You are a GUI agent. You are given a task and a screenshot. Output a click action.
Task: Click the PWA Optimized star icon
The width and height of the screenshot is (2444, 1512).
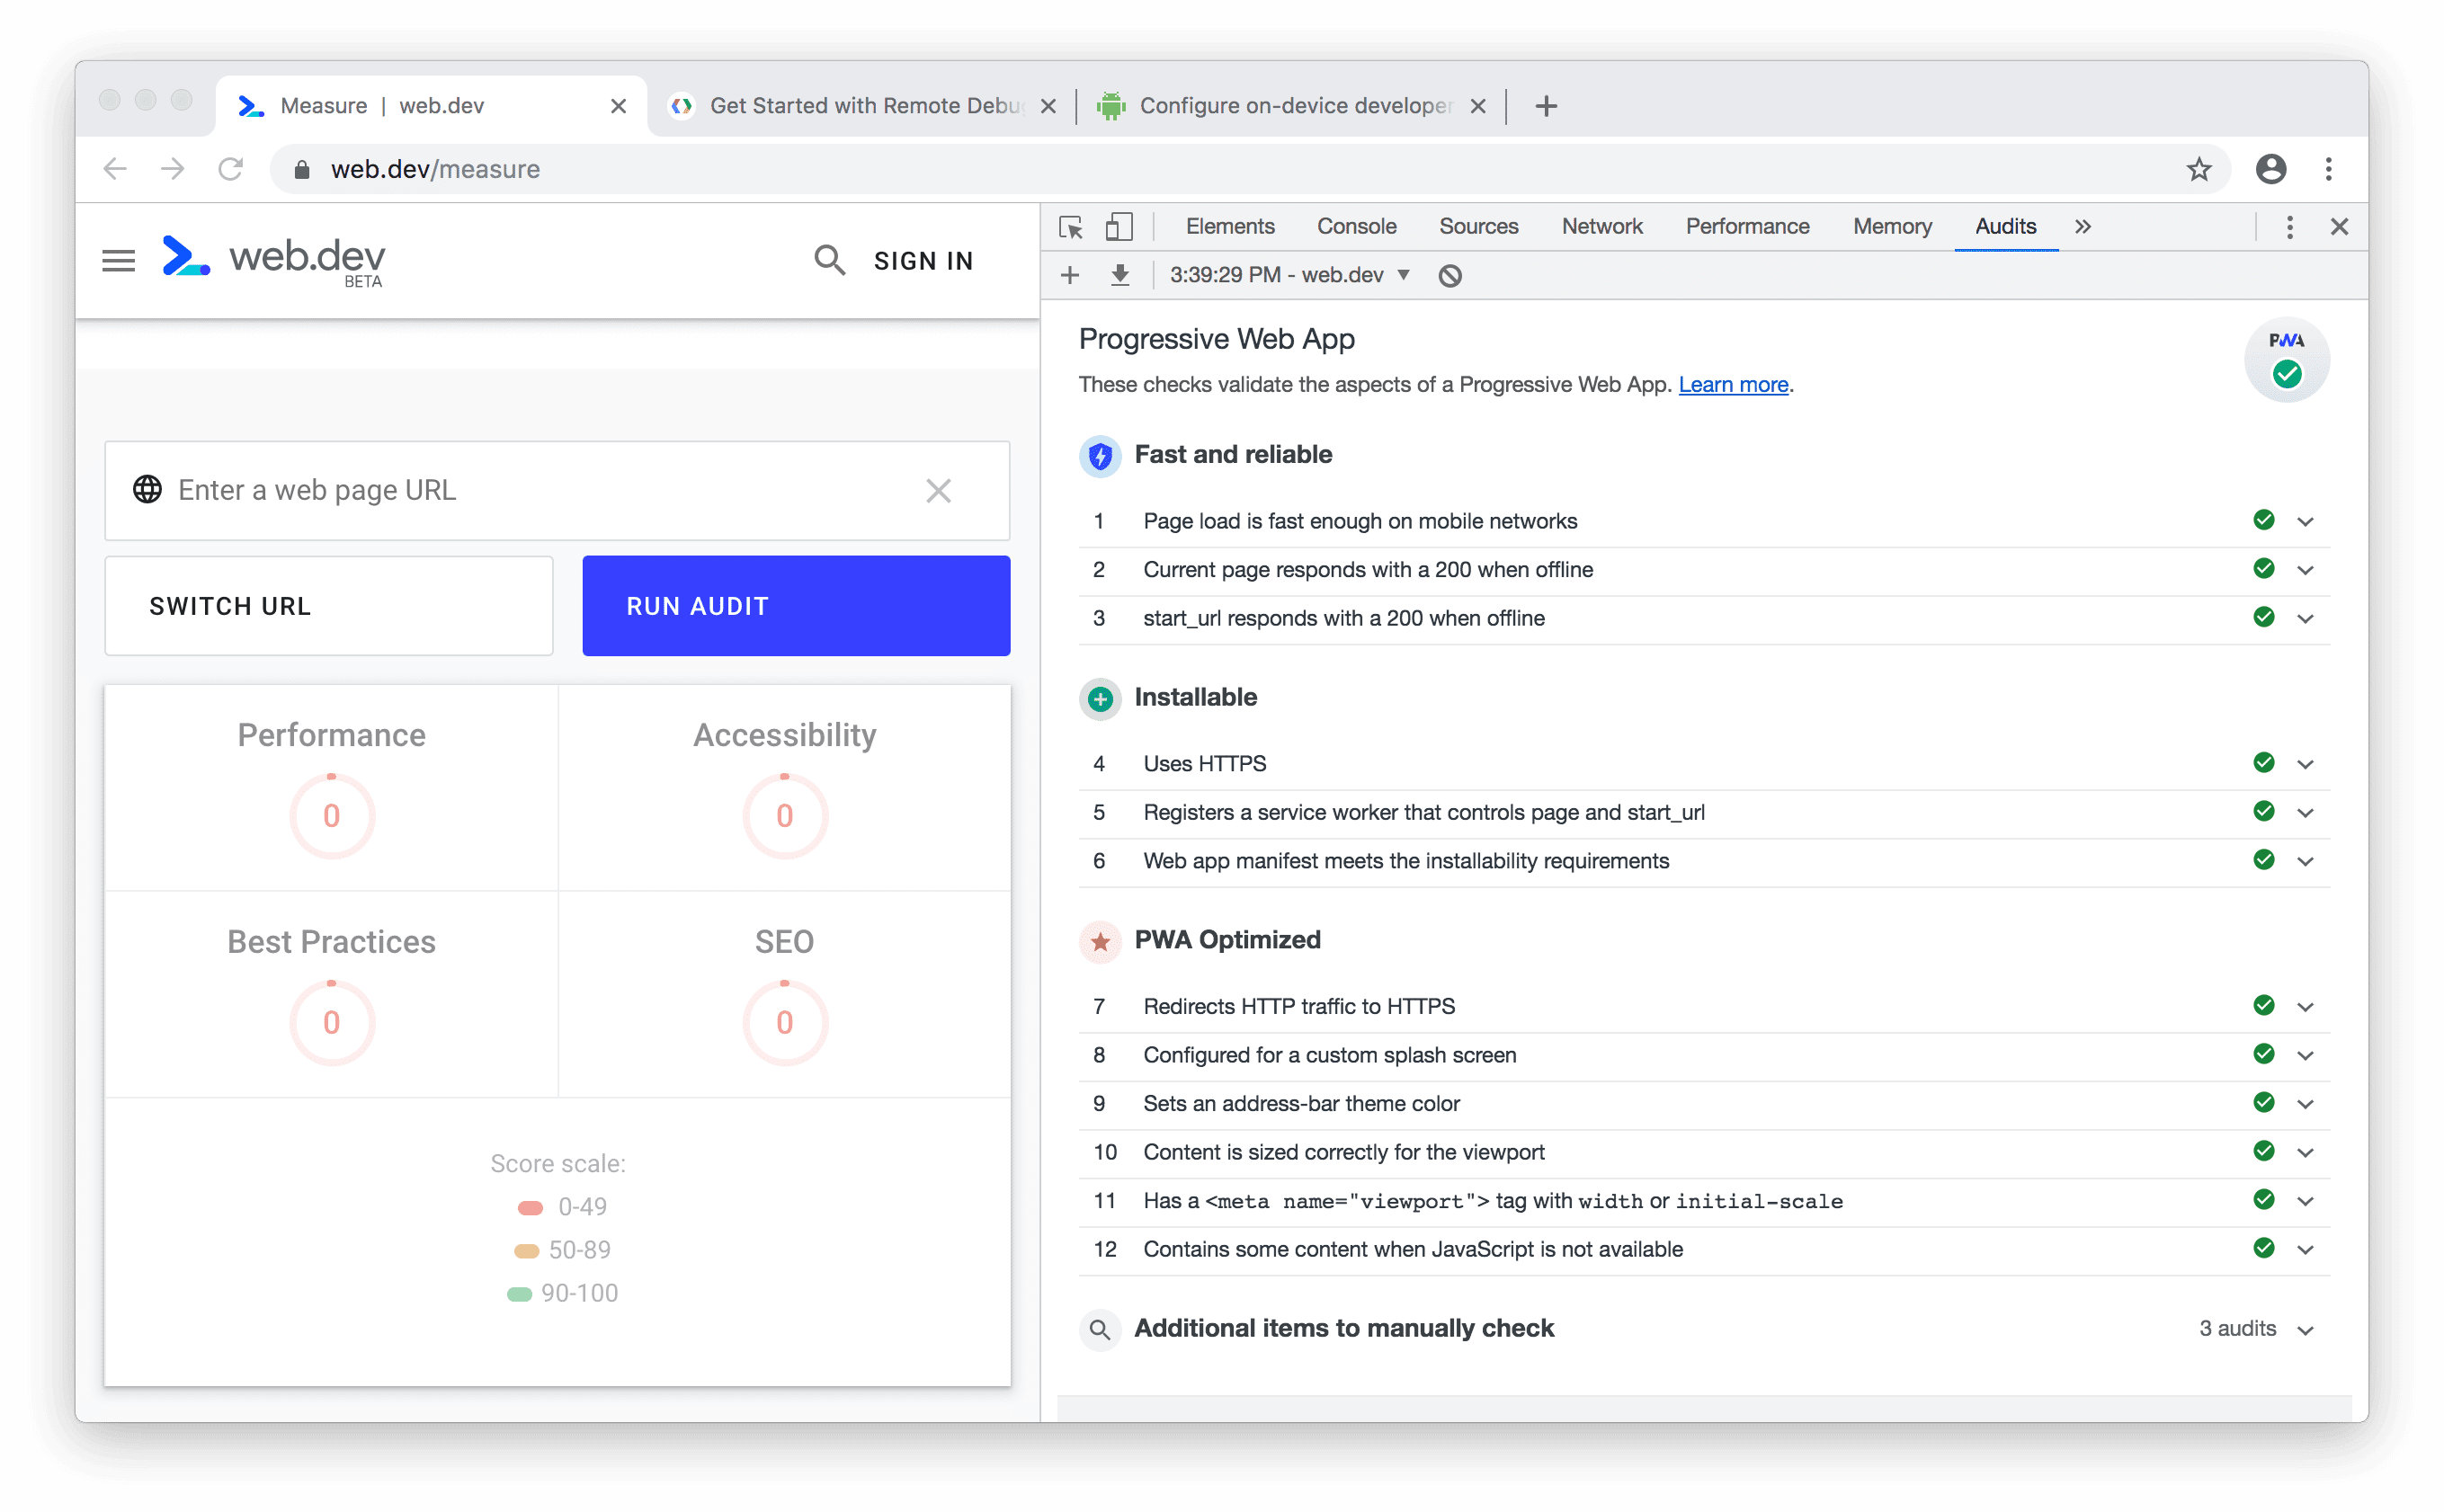[1098, 939]
